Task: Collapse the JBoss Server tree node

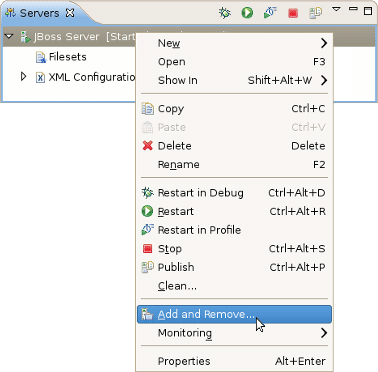Action: click(9, 36)
